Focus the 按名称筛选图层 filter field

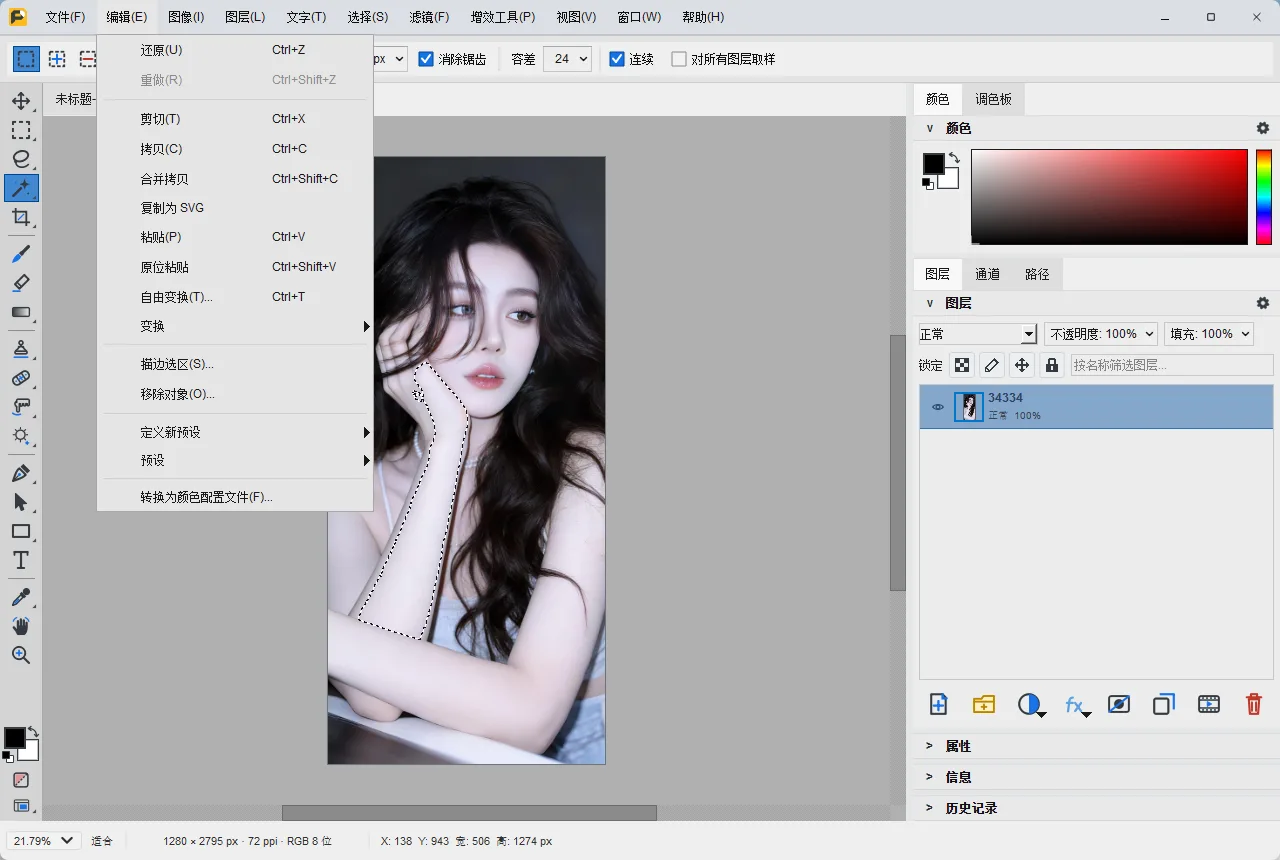[x=1172, y=365]
